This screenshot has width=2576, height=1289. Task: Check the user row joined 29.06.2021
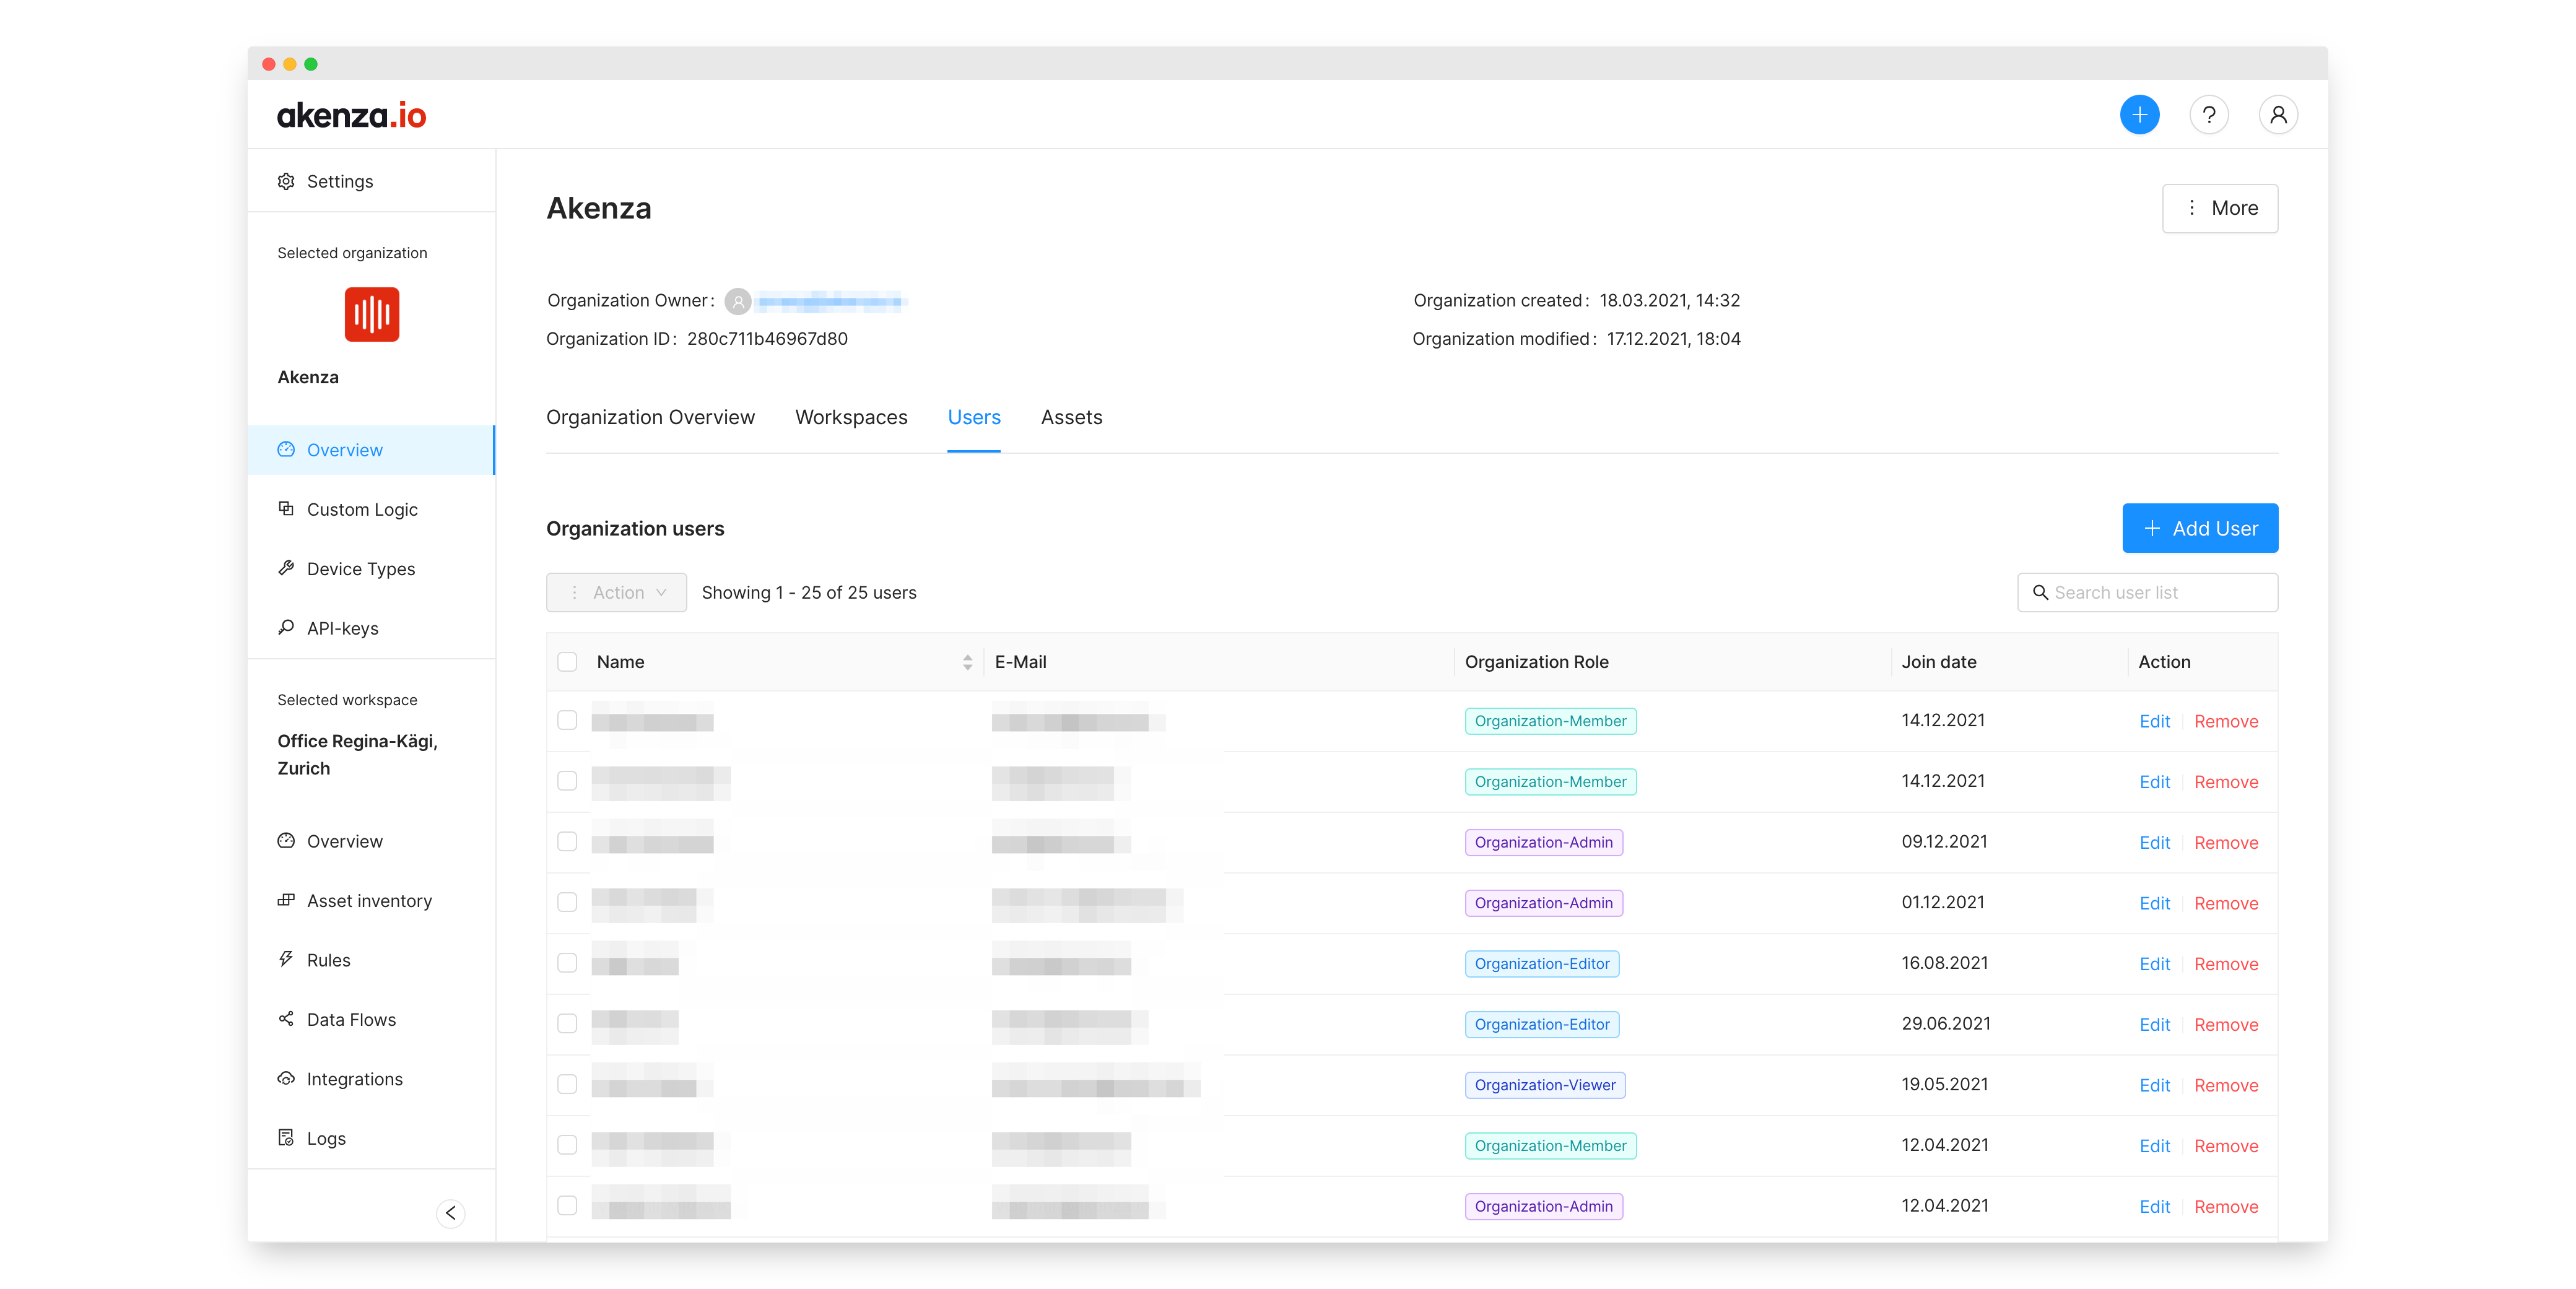pos(567,1023)
